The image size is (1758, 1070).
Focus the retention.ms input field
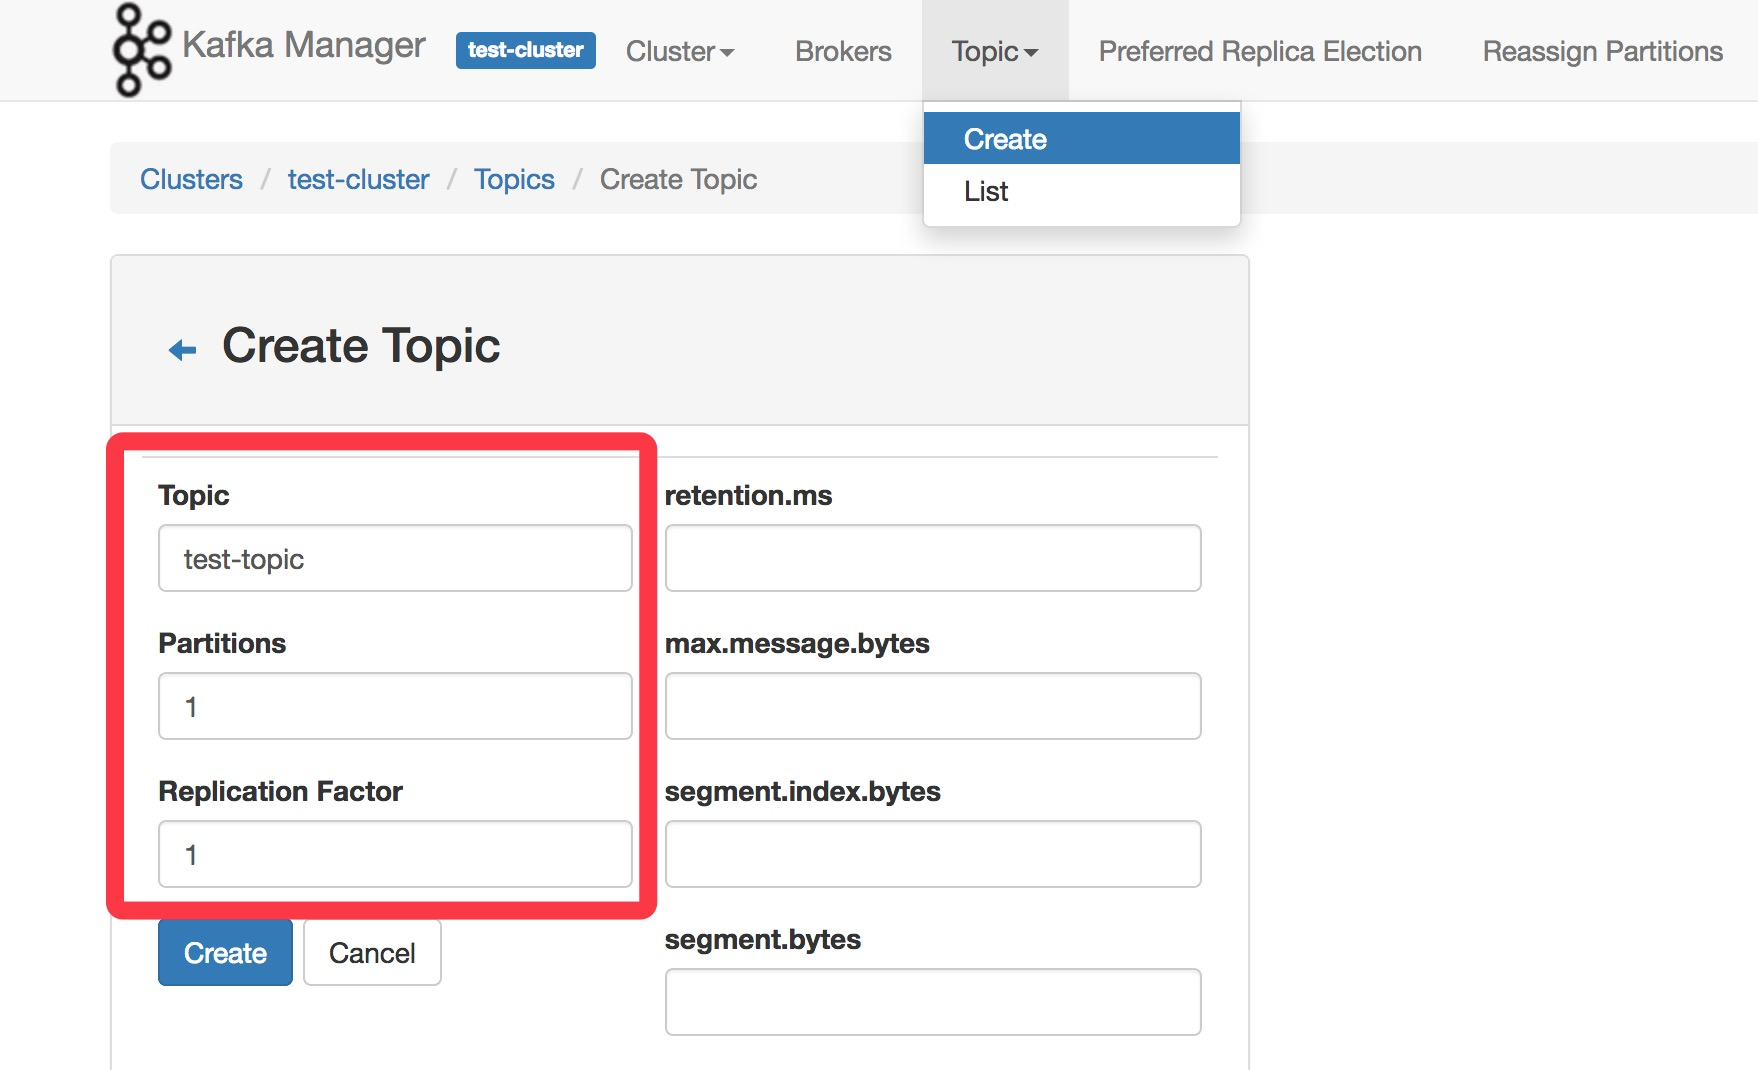point(933,558)
